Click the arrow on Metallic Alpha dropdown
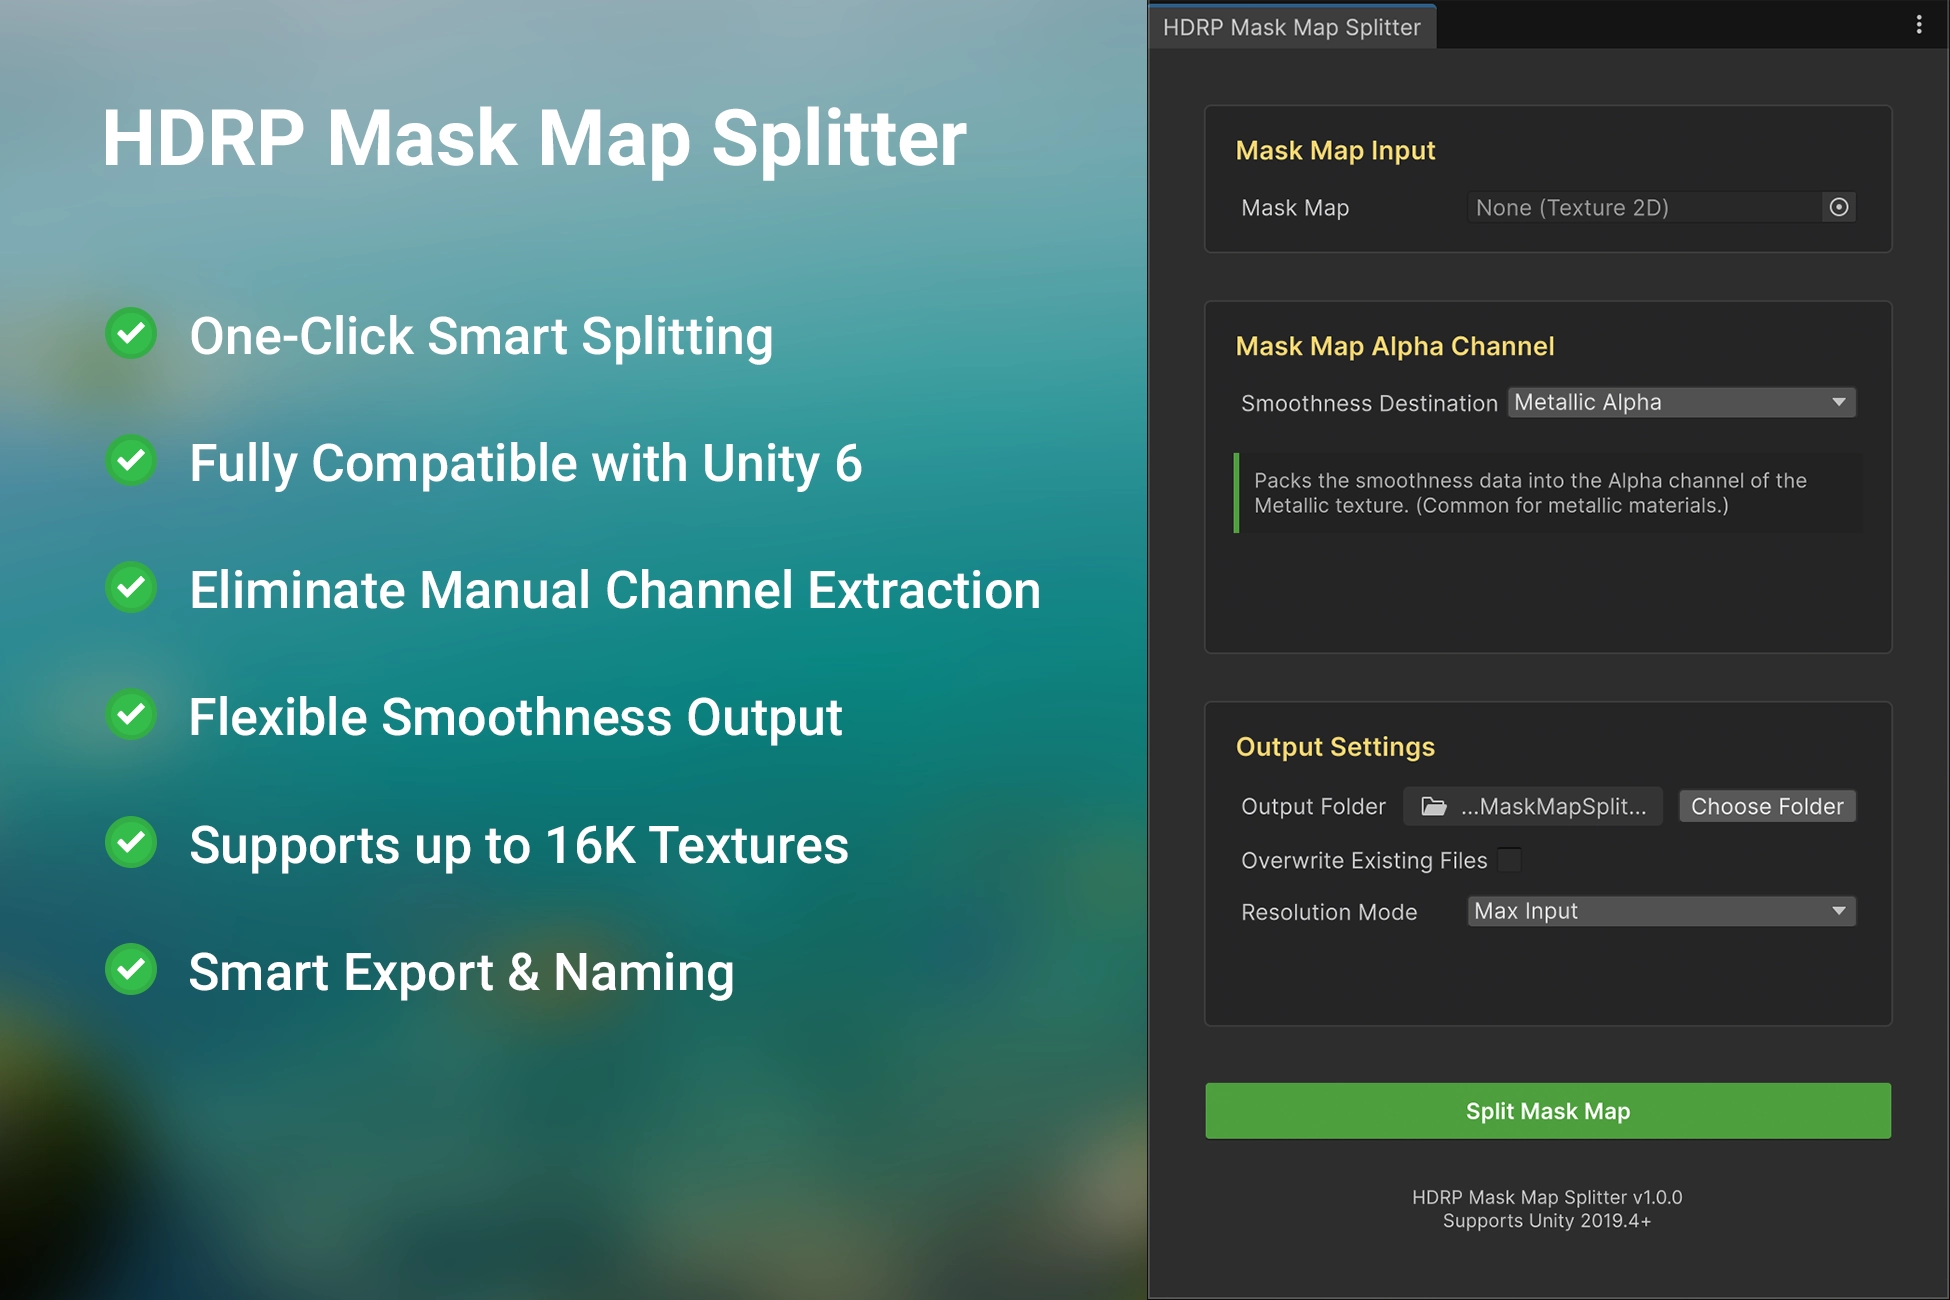The height and width of the screenshot is (1300, 1950). click(1838, 402)
